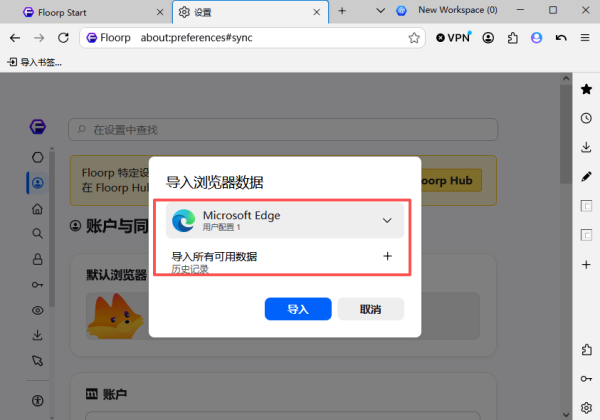The width and height of the screenshot is (600, 420).
Task: Open the hamburger application menu
Action: point(585,38)
